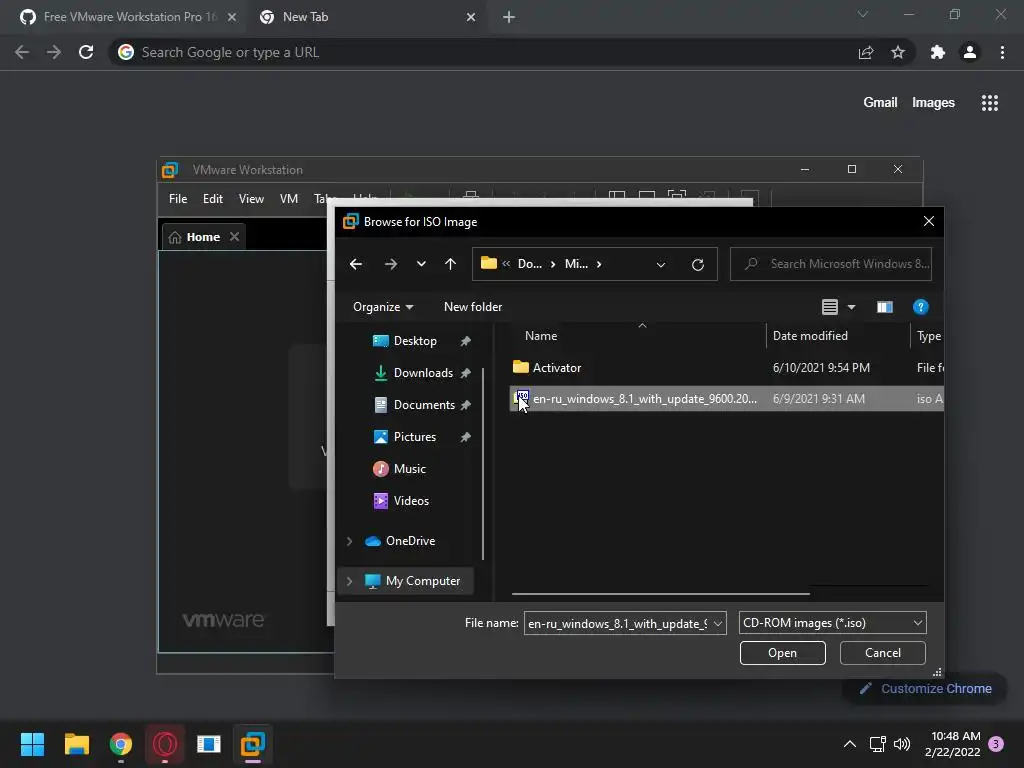The width and height of the screenshot is (1024, 768).
Task: Switch to Free VMware Workstation Pro Chrome tab
Action: (122, 17)
